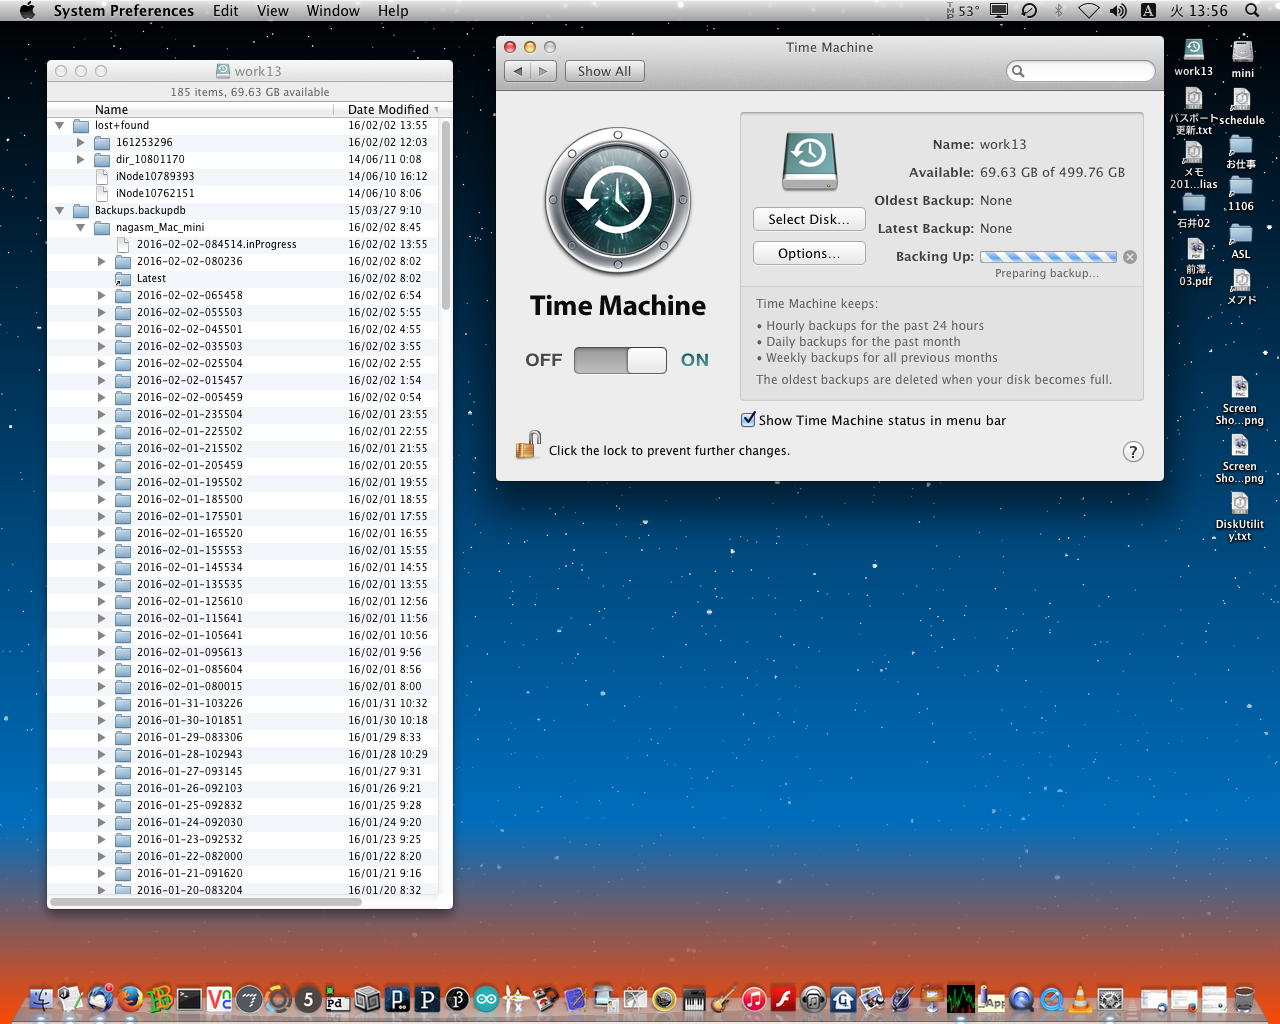Image resolution: width=1280 pixels, height=1024 pixels.
Task: Click the lock icon to prevent changes
Action: (x=528, y=446)
